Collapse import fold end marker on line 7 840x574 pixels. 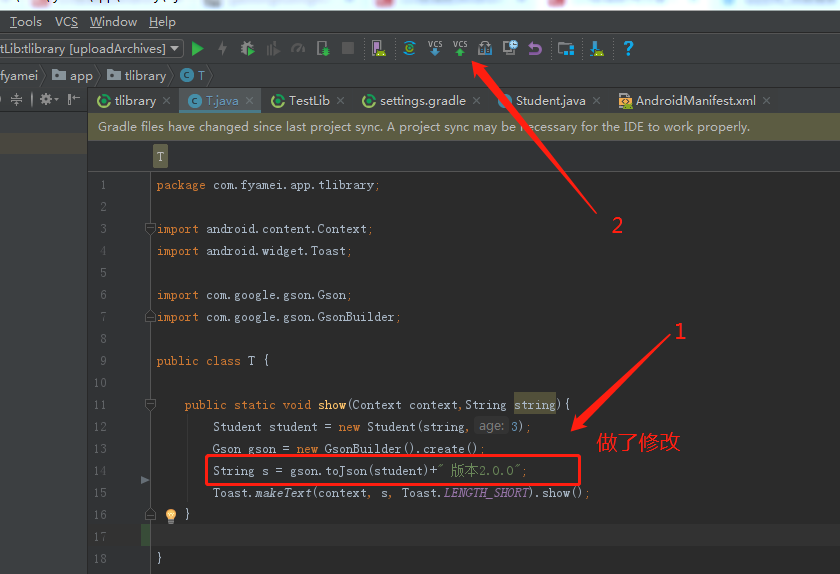(150, 317)
